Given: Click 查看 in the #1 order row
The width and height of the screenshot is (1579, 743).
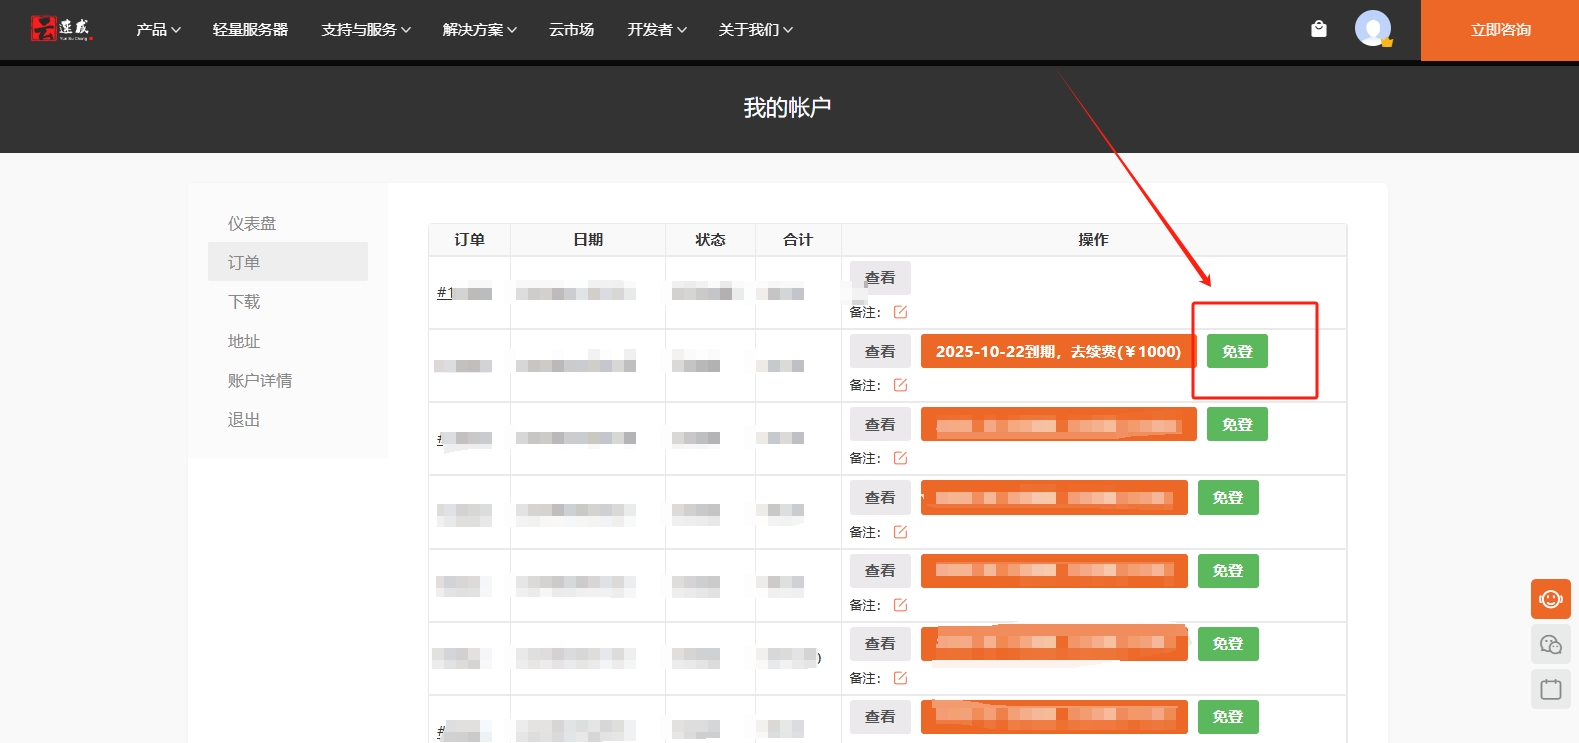Looking at the screenshot, I should pyautogui.click(x=880, y=278).
